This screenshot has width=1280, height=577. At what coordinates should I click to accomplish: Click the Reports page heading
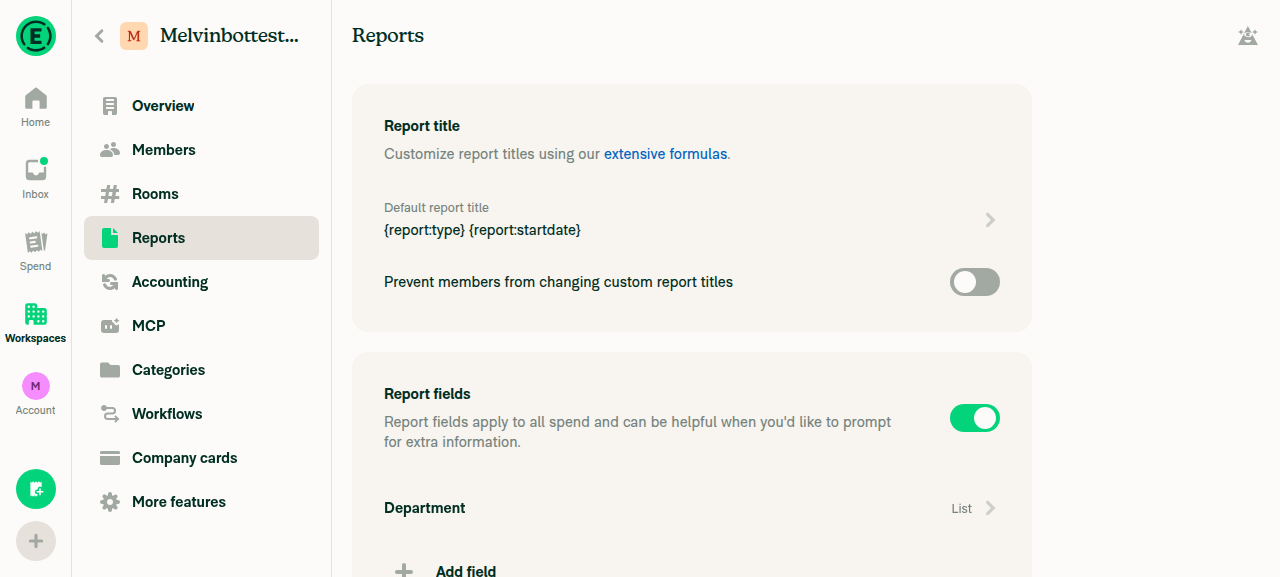click(388, 36)
